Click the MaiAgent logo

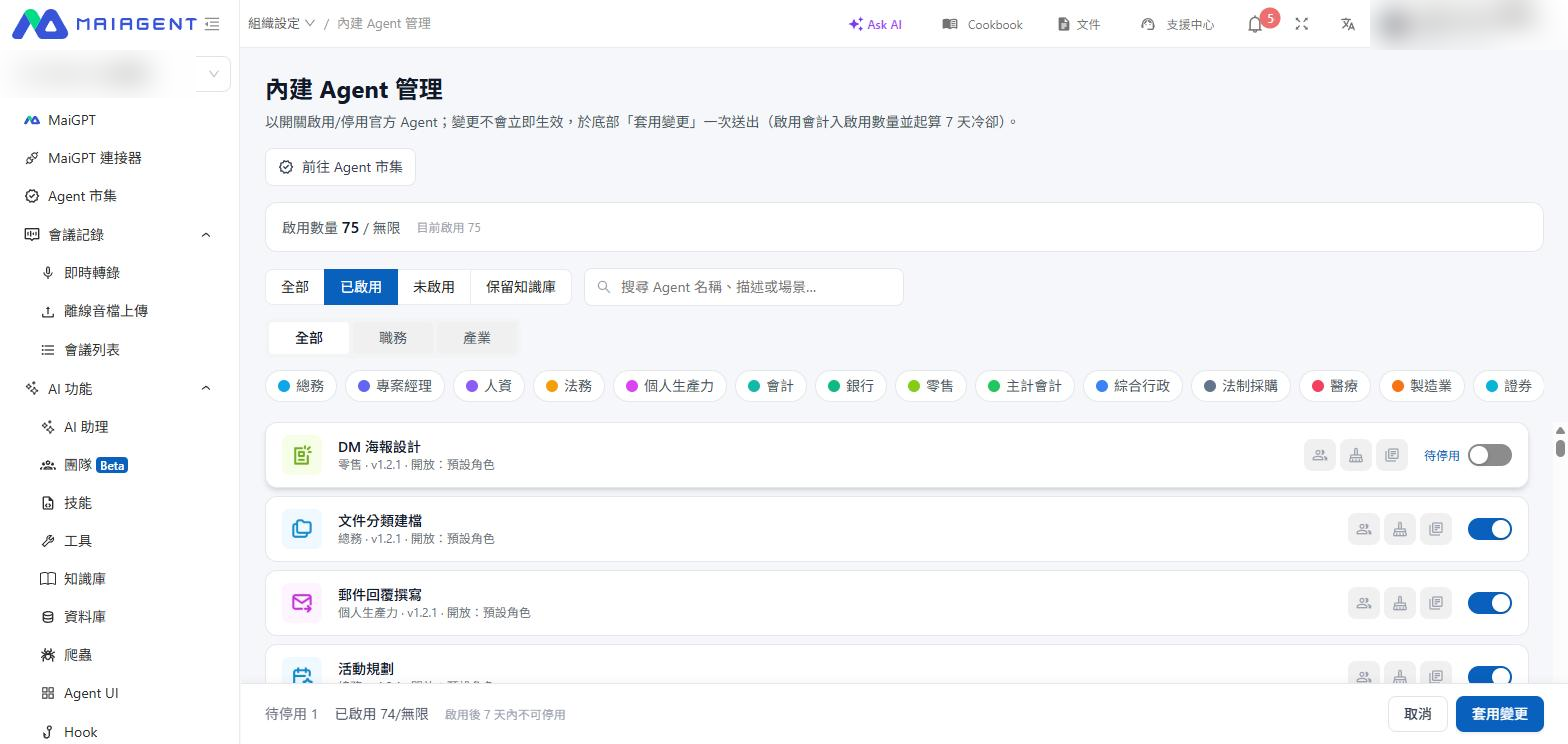[x=104, y=24]
